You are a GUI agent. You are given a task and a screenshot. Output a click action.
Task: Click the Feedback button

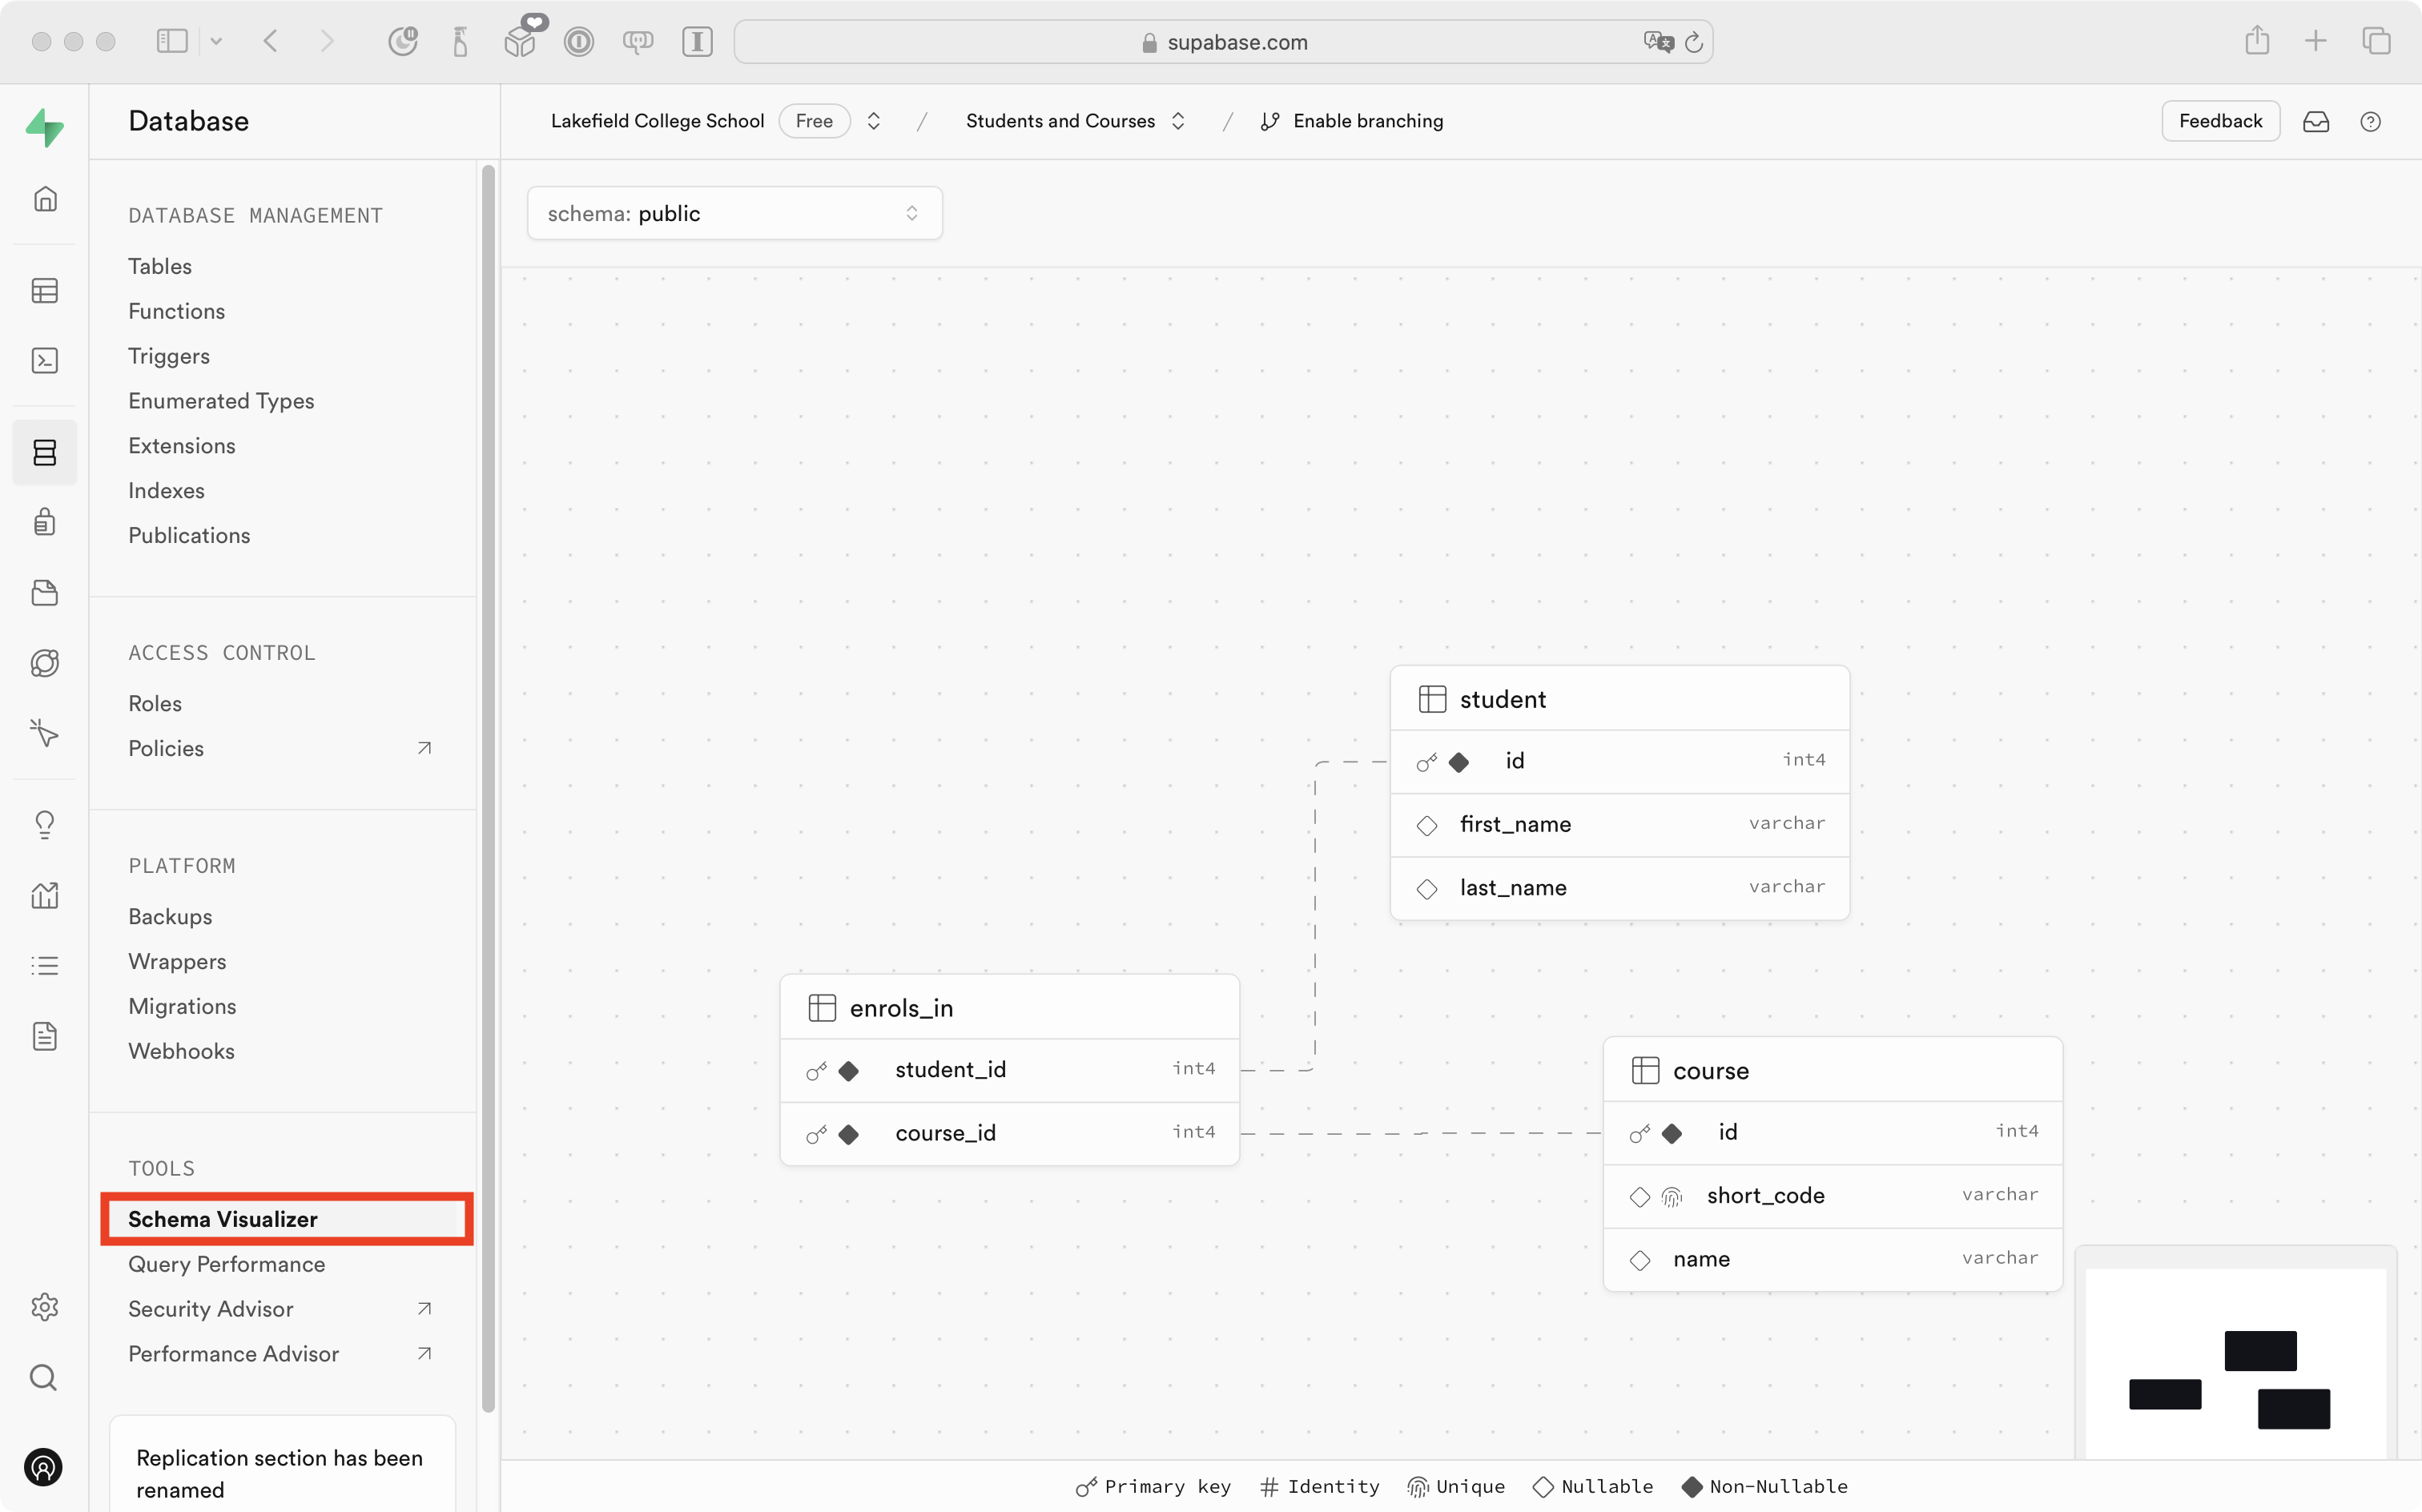tap(2220, 121)
